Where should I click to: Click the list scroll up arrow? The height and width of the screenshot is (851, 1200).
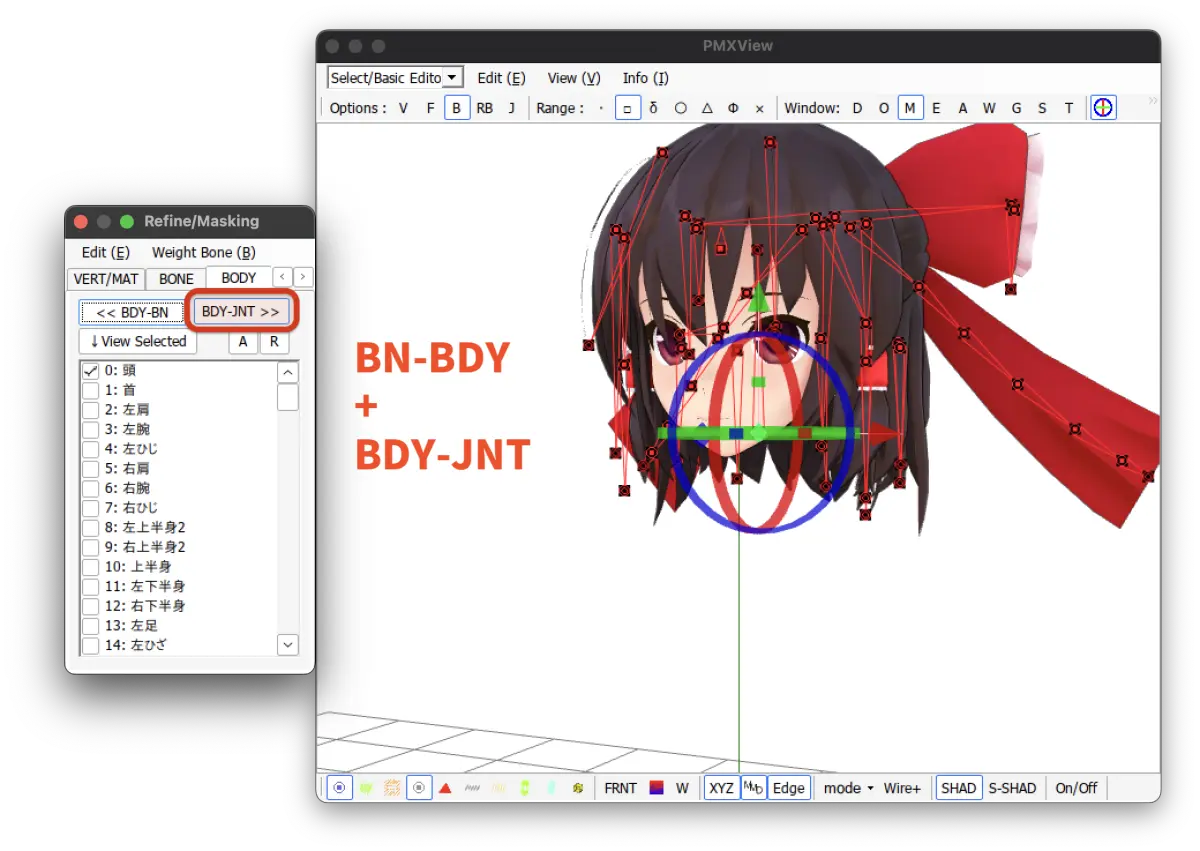[288, 372]
